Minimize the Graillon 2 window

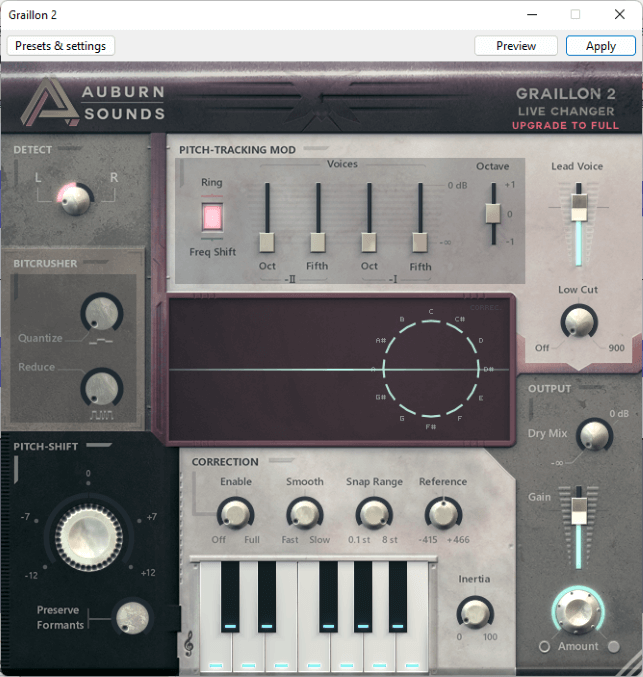click(x=532, y=14)
